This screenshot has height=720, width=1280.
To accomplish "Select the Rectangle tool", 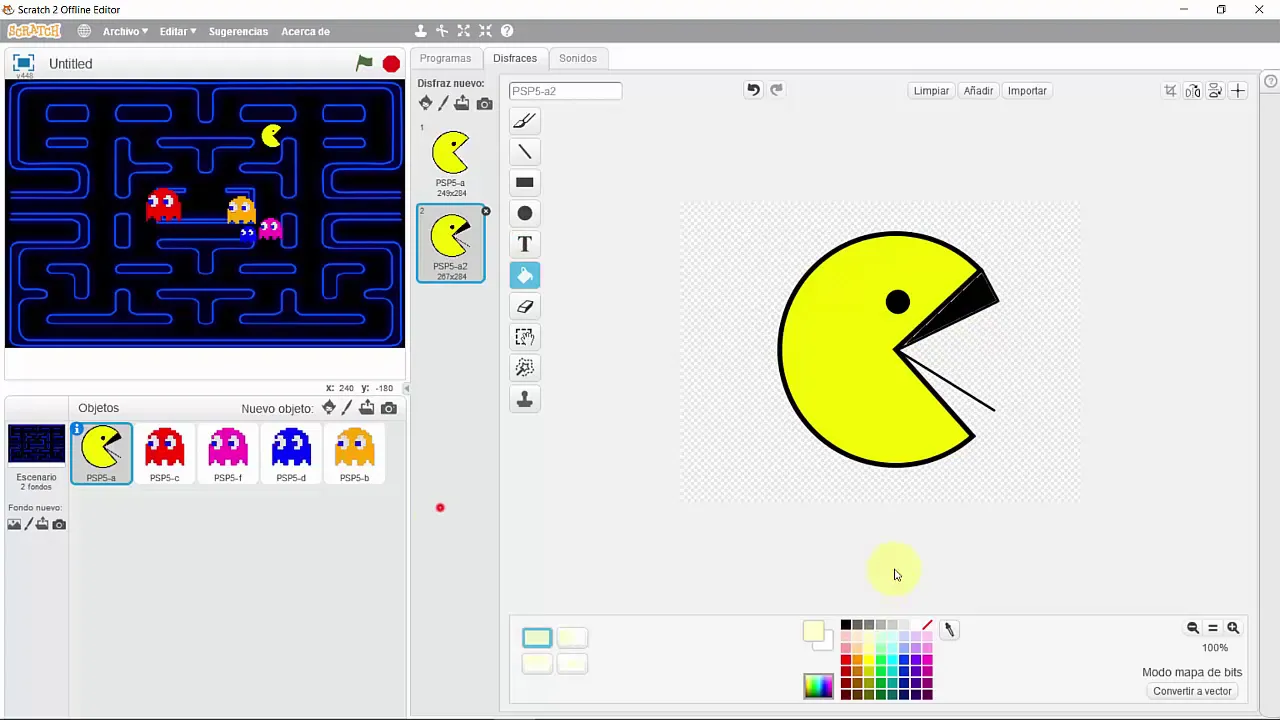I will tap(524, 183).
